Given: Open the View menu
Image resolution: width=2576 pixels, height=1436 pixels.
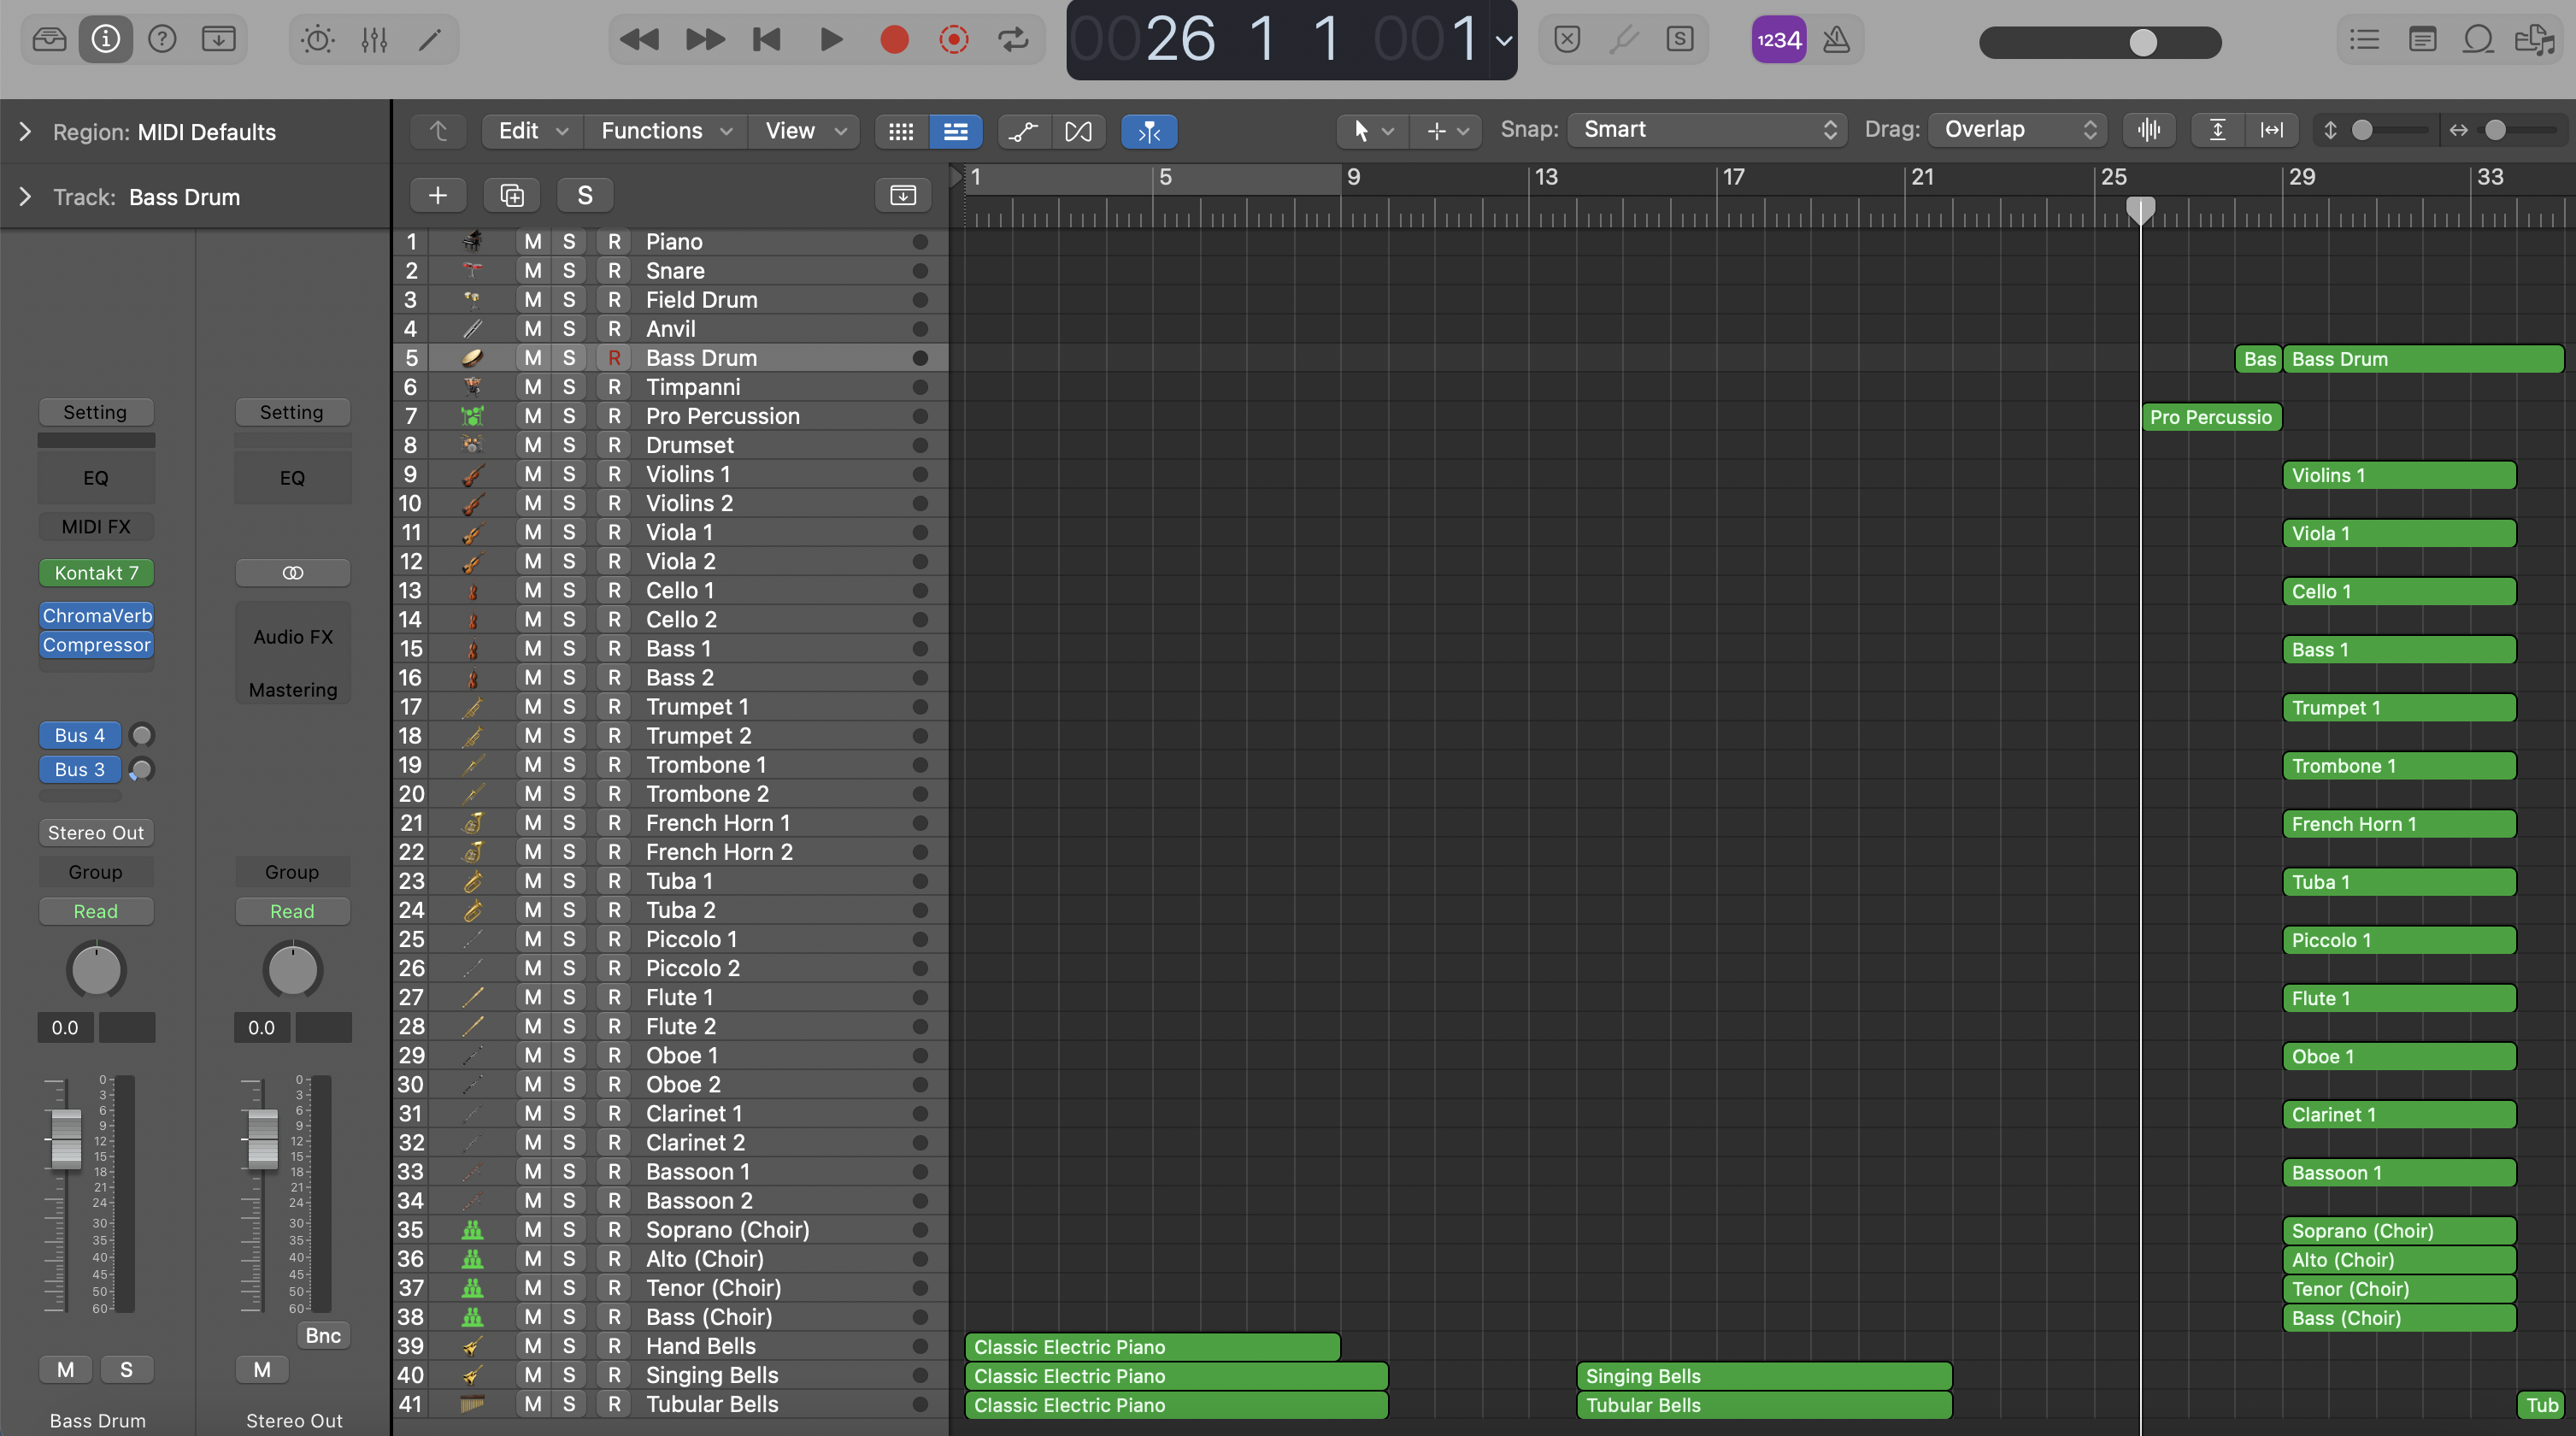Looking at the screenshot, I should (x=805, y=131).
